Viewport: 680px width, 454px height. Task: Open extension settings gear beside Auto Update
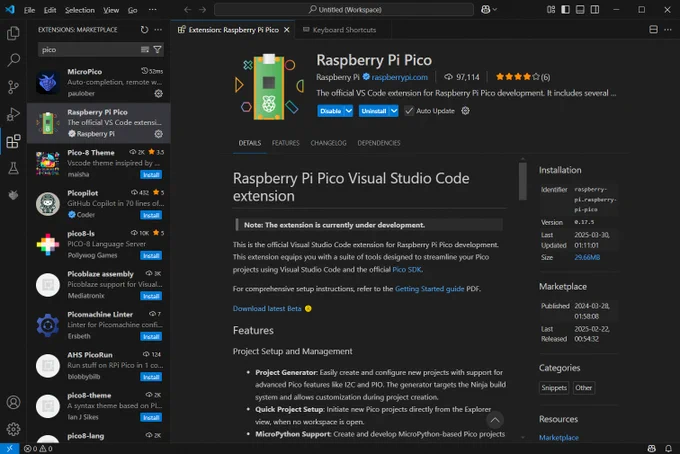[x=465, y=111]
